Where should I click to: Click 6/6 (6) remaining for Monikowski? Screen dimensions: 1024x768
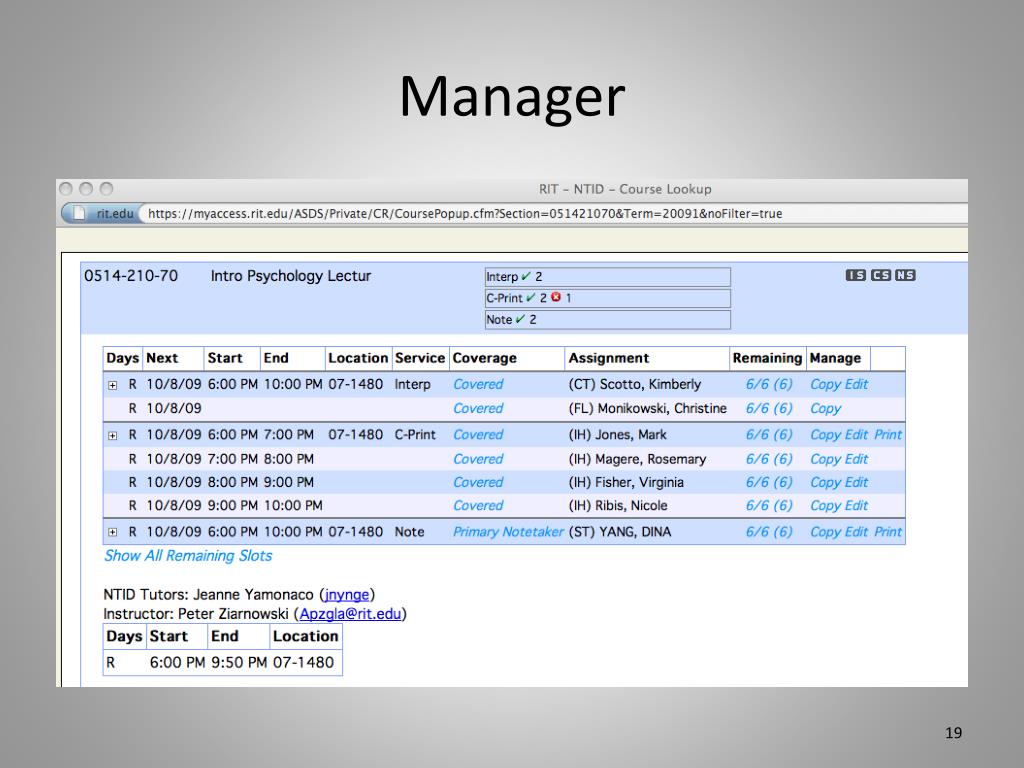(769, 408)
